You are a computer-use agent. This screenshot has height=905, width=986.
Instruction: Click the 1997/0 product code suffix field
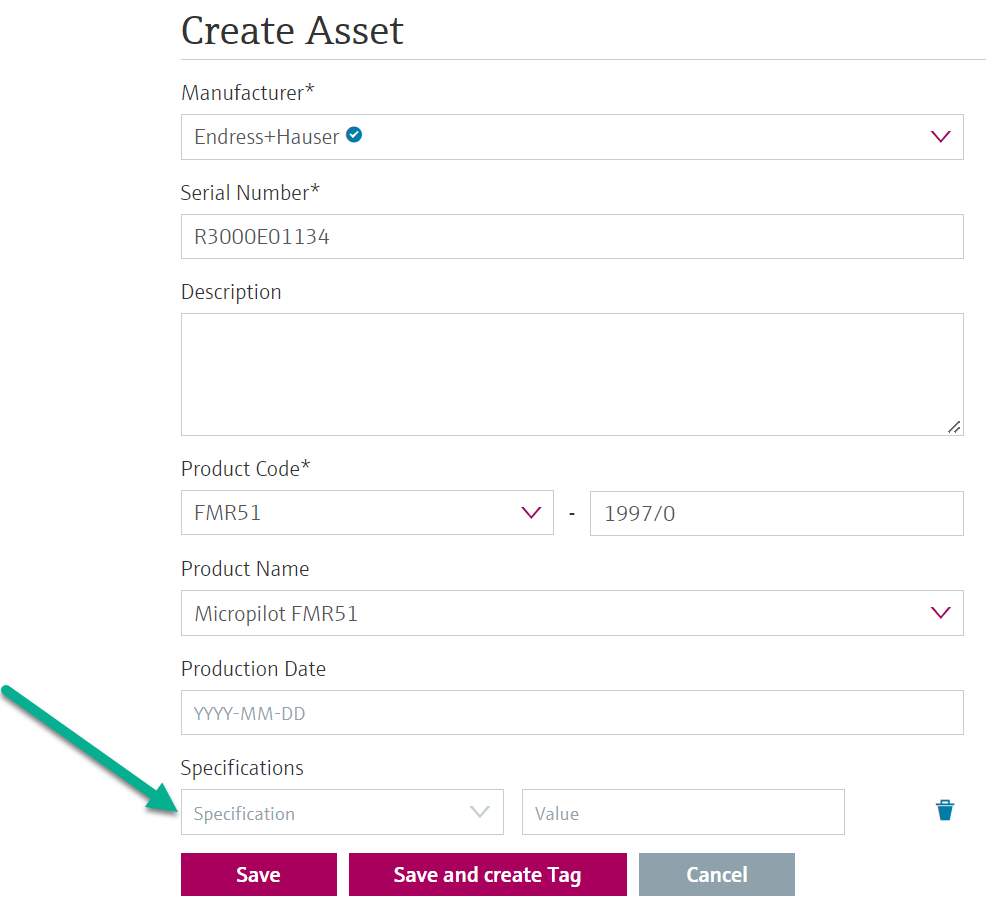click(x=776, y=513)
